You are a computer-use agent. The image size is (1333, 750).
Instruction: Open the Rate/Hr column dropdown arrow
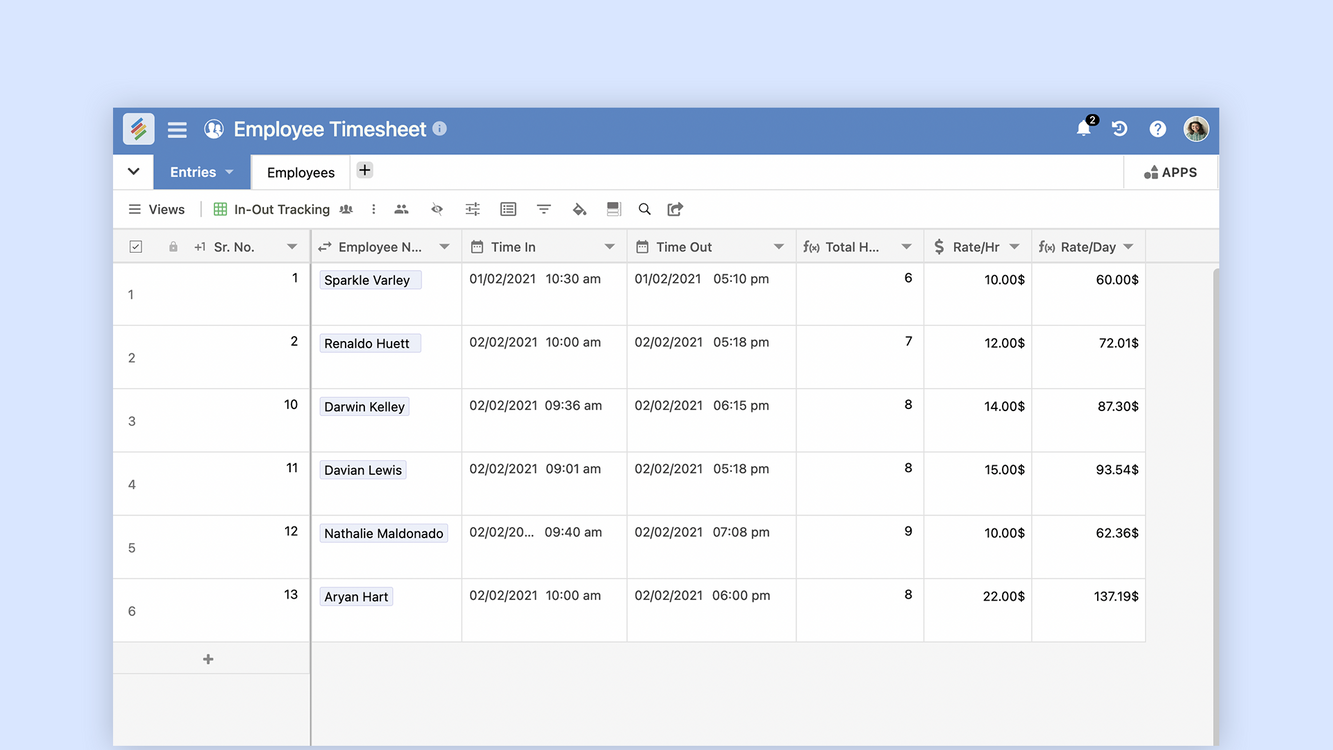1014,247
